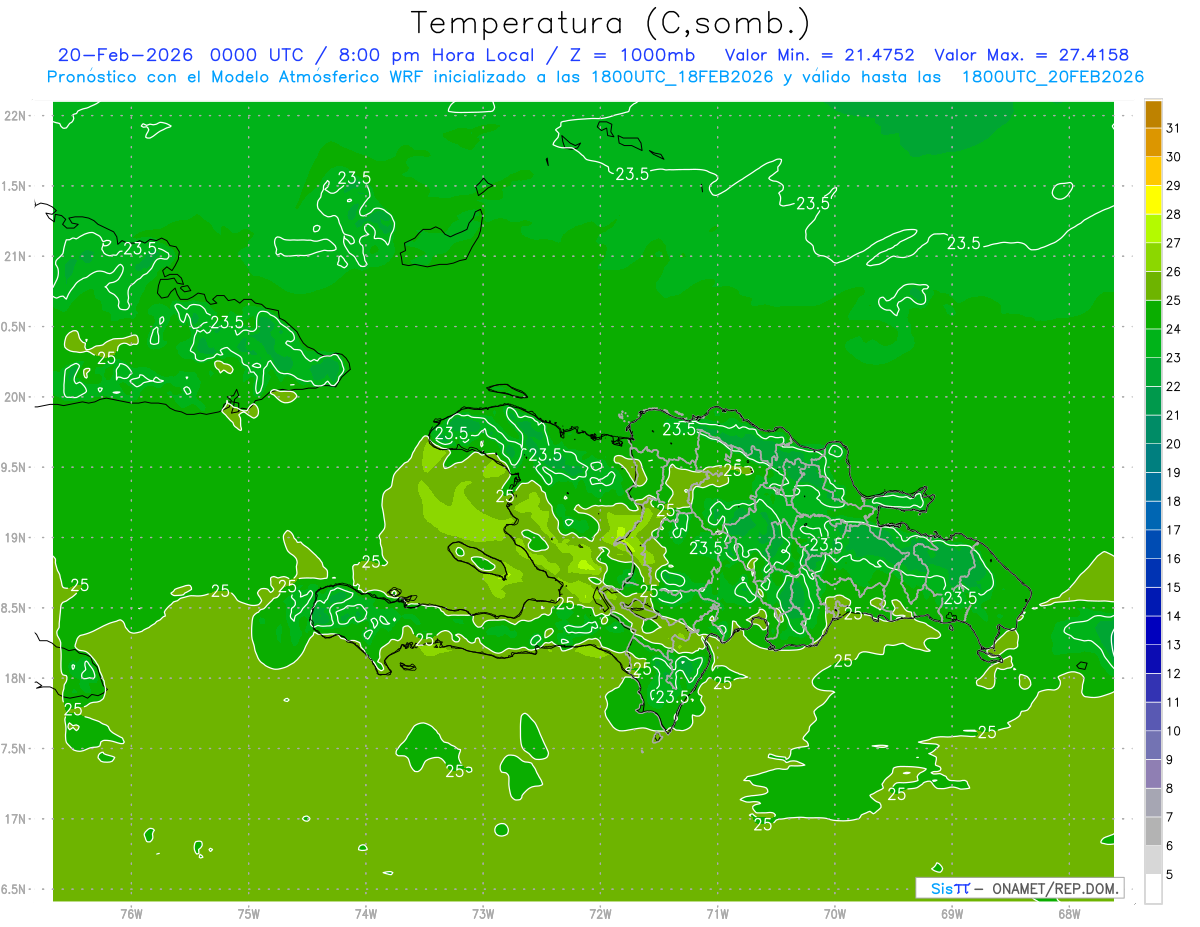Click the '22N' latitude axis label
Screen dimensions: 1200x927
(17, 116)
